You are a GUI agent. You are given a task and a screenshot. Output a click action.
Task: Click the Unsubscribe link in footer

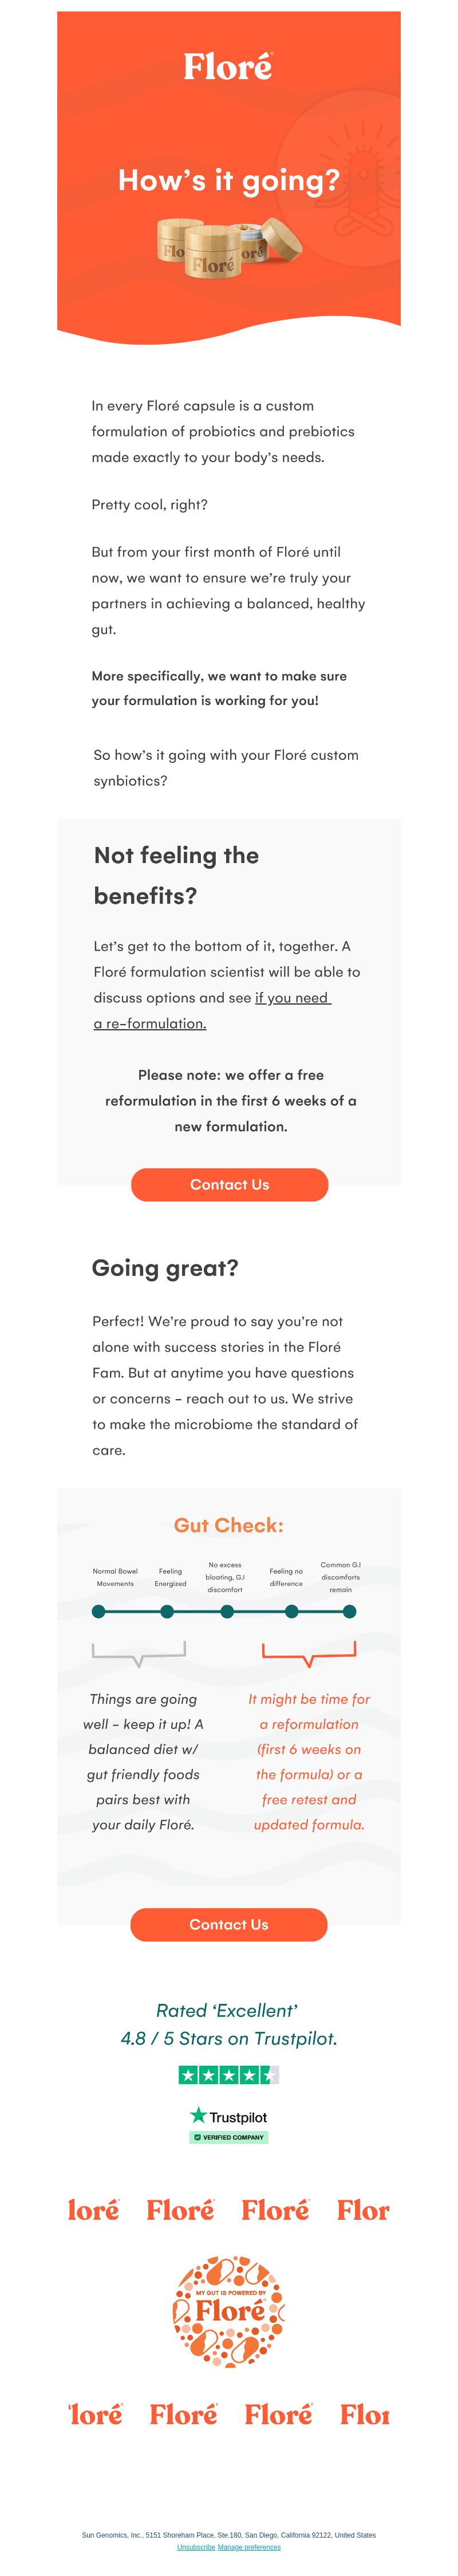[196, 2547]
